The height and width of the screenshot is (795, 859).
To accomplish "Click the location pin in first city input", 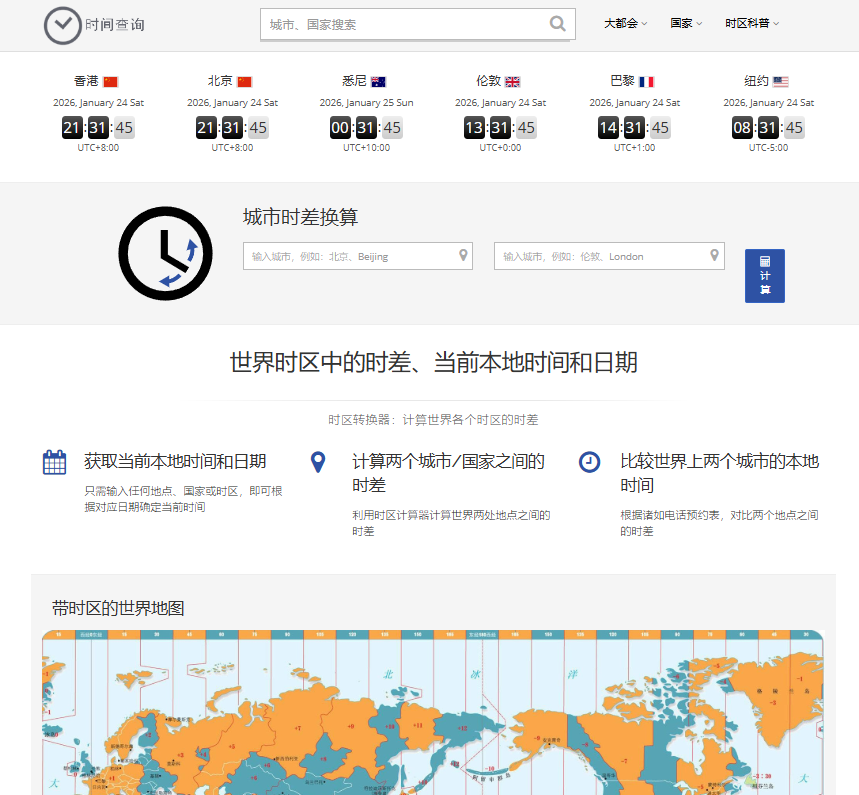I will point(463,255).
